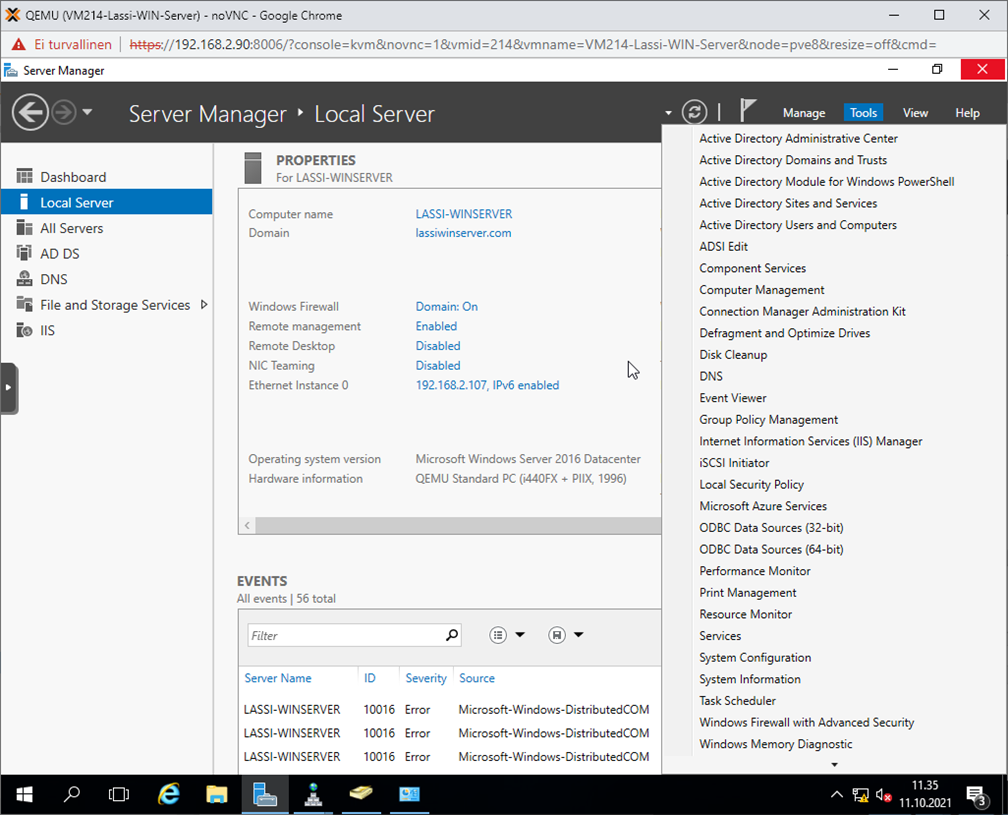The width and height of the screenshot is (1008, 815).
Task: Launch Performance Monitor
Action: 755,571
